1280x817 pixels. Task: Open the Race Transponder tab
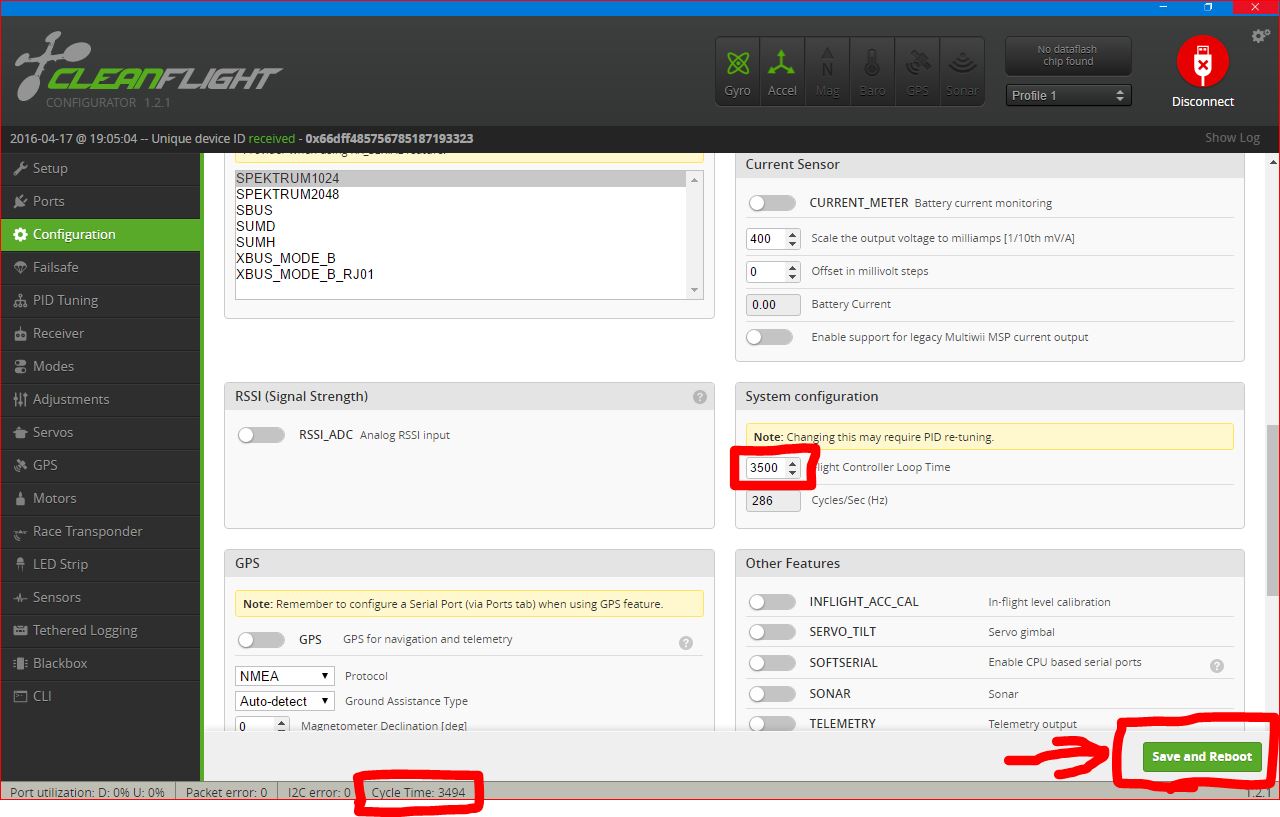point(100,531)
